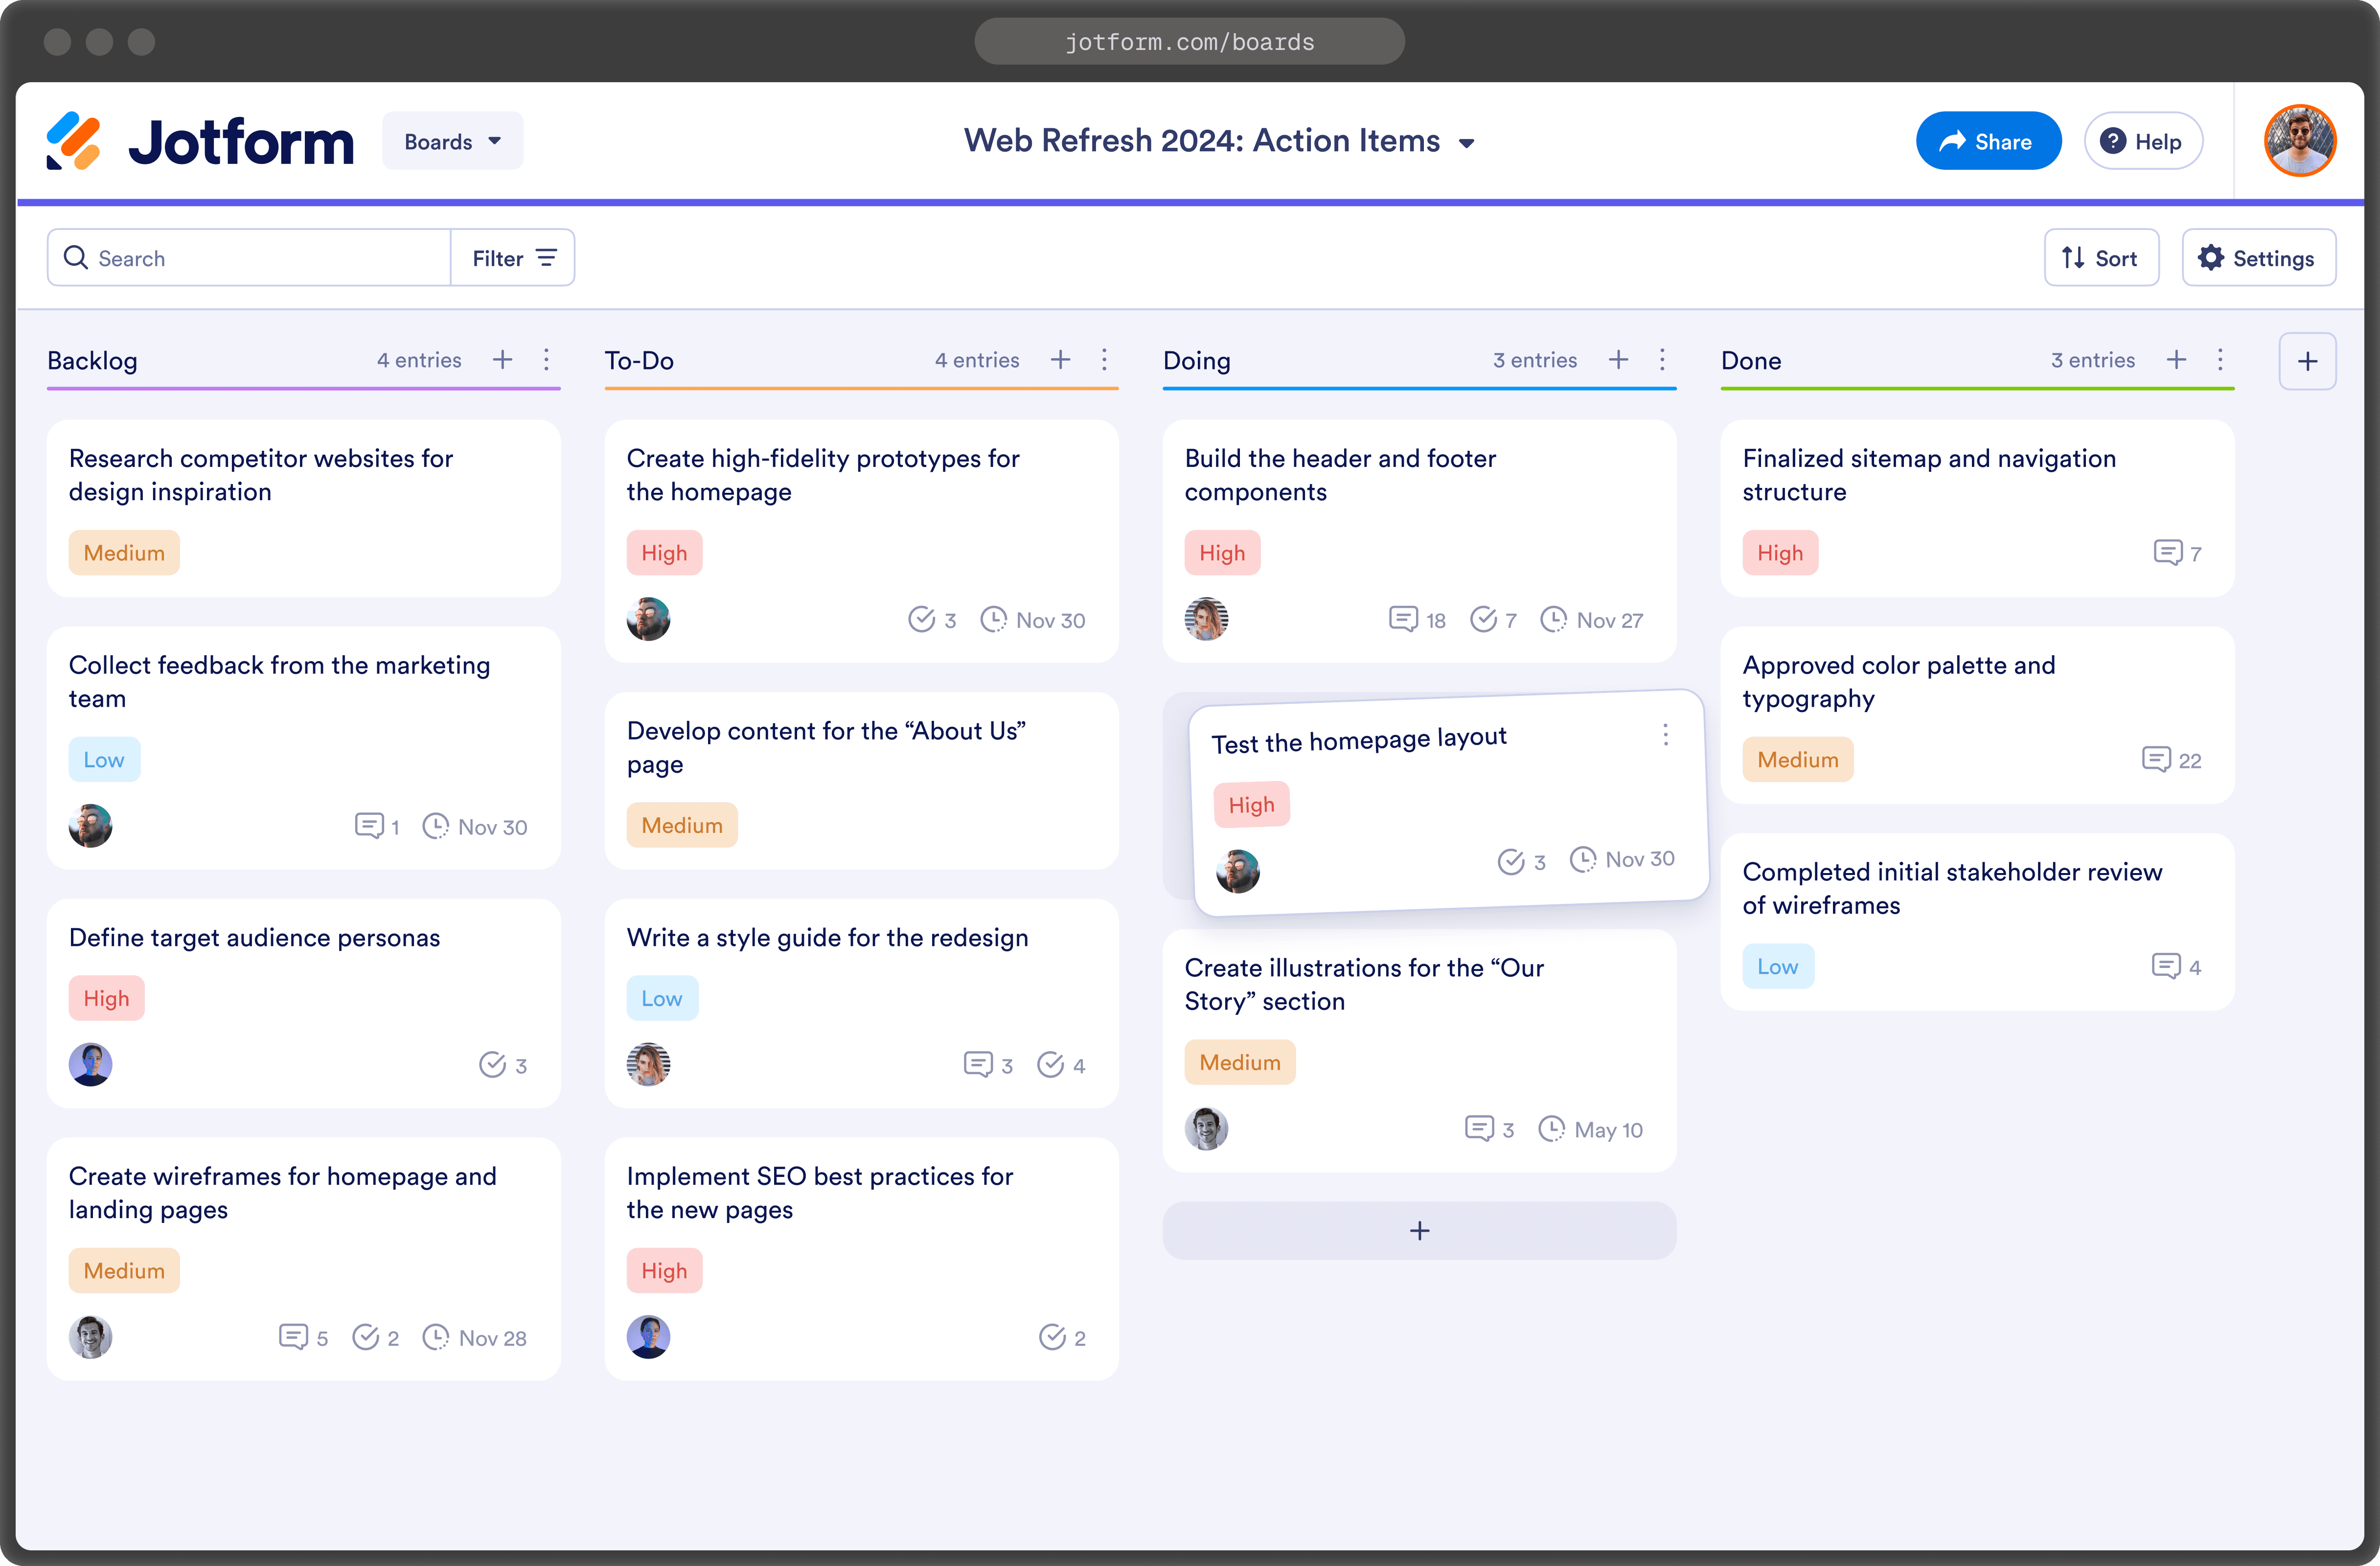Click the add new column plus button

[x=2306, y=361]
